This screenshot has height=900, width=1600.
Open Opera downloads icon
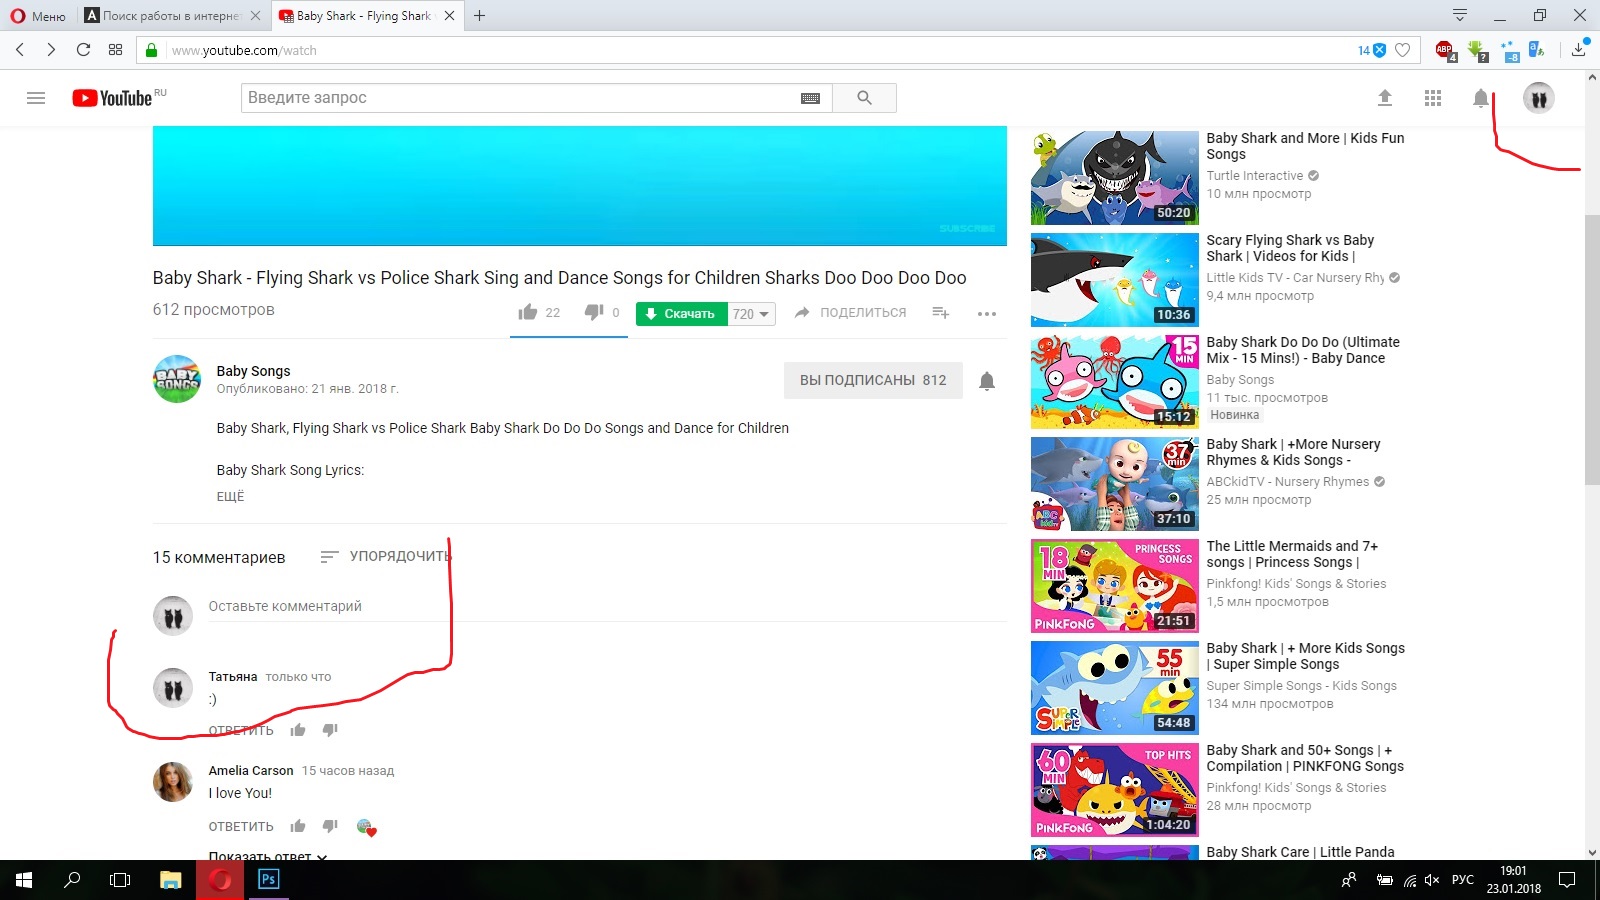(x=1579, y=49)
